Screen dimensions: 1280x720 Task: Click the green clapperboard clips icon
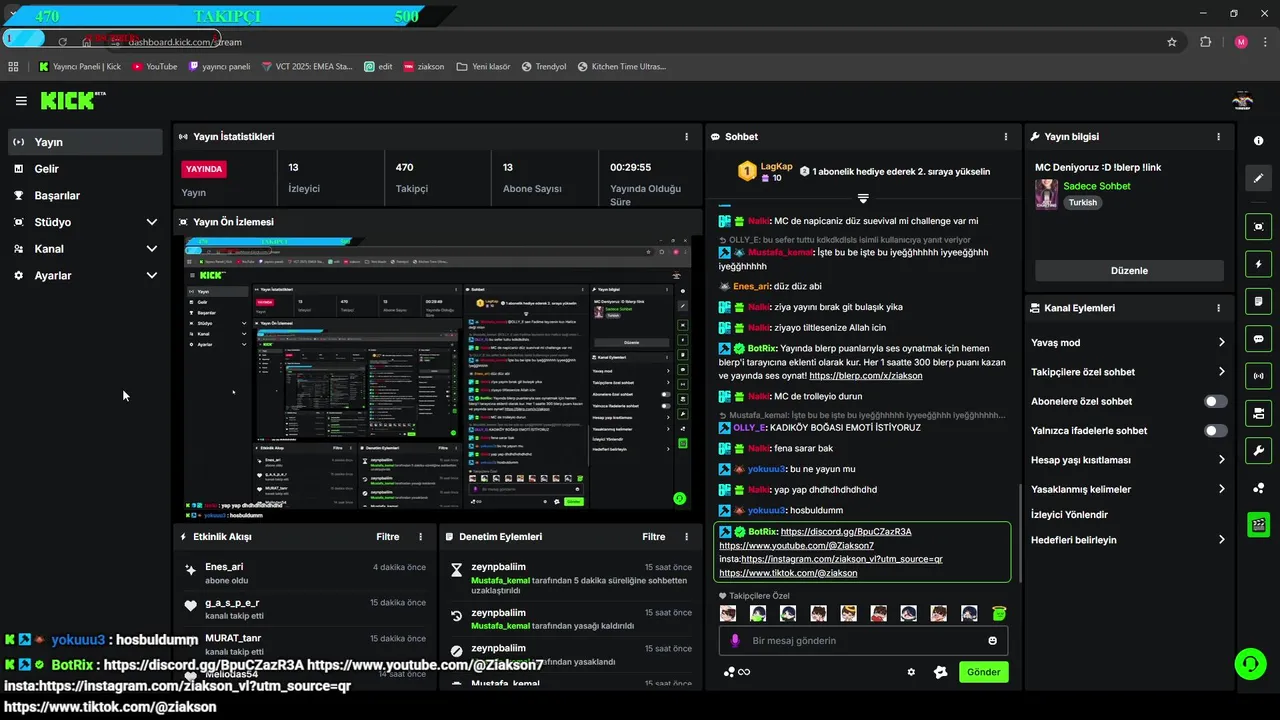(1259, 524)
